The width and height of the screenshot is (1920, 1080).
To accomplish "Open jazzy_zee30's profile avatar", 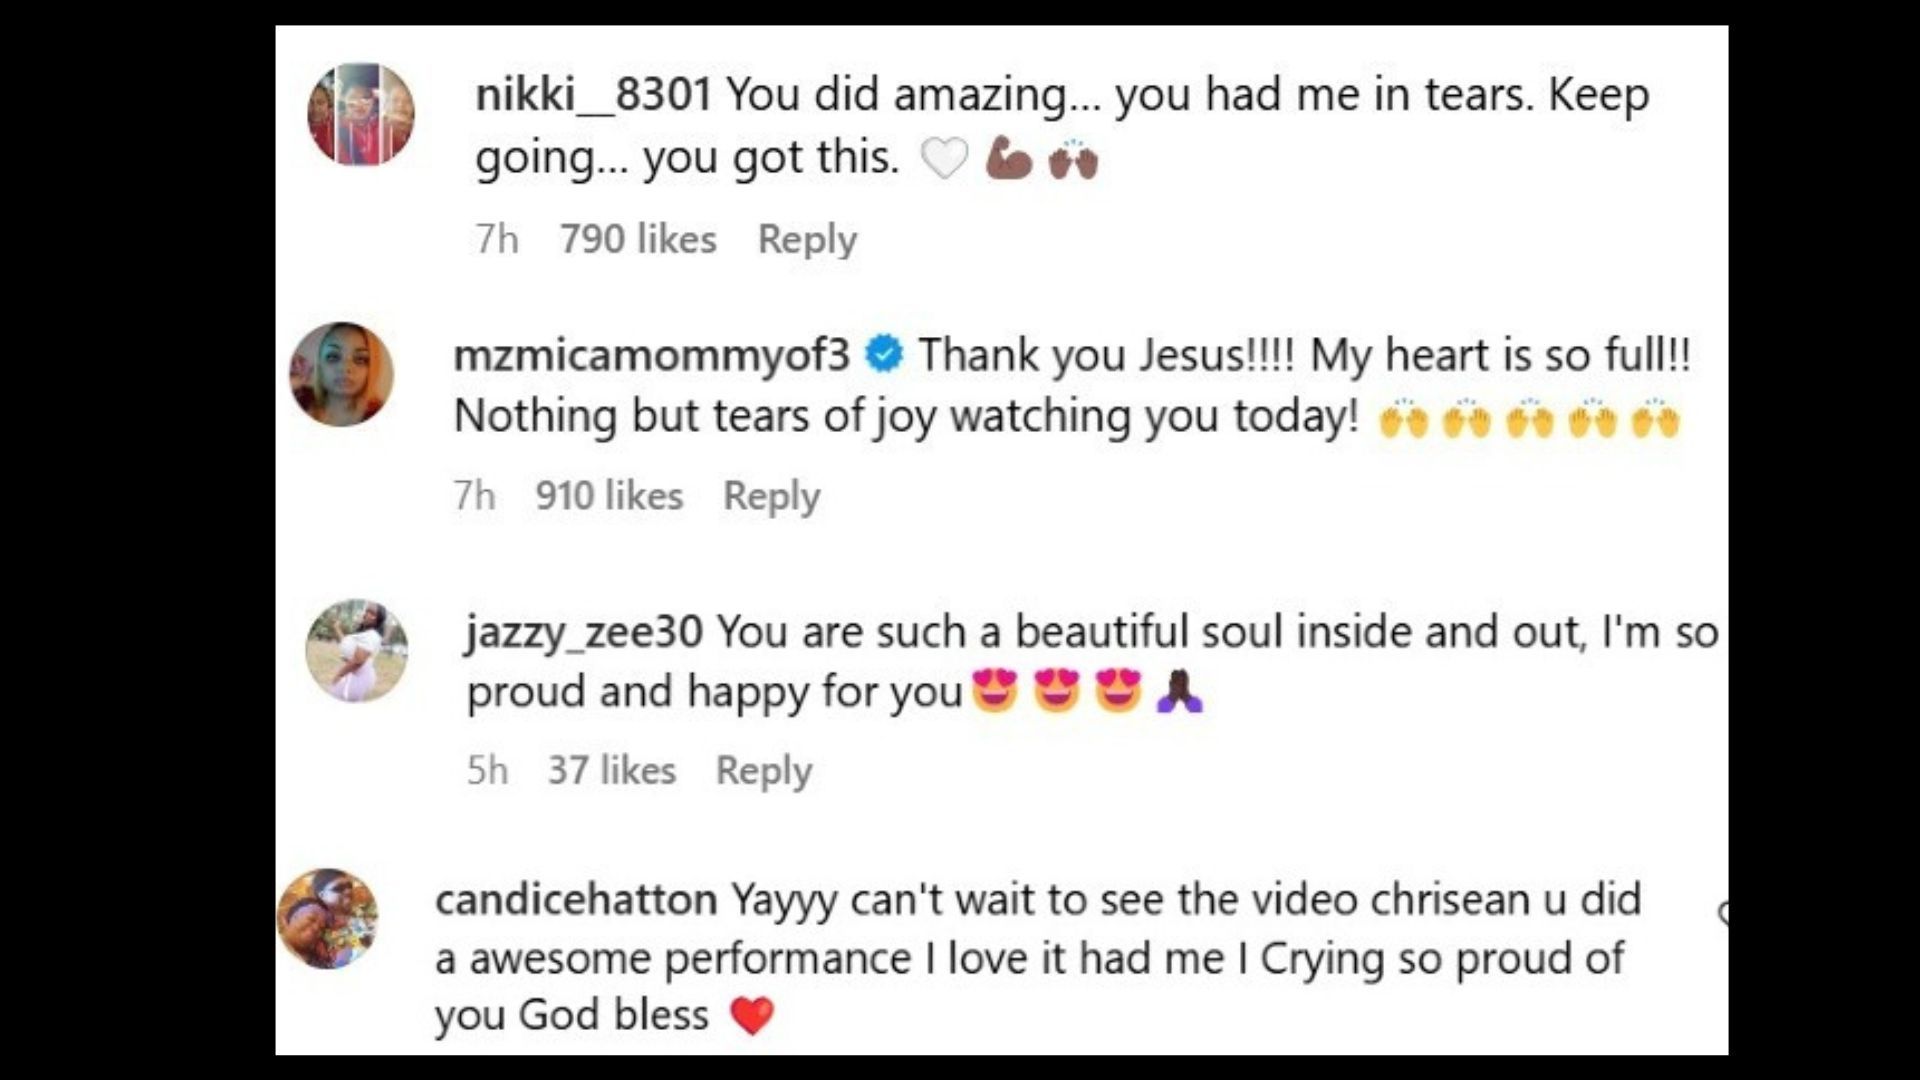I will point(357,651).
